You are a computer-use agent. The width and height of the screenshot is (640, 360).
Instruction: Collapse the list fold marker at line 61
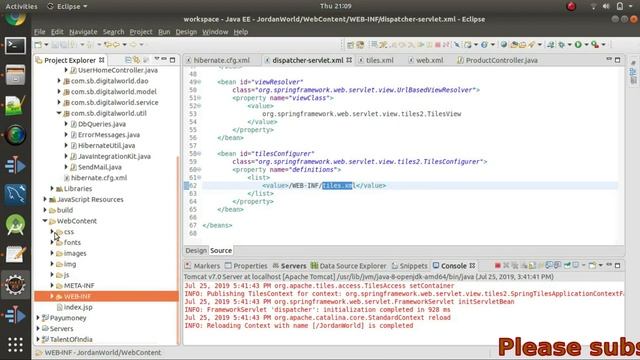199,178
